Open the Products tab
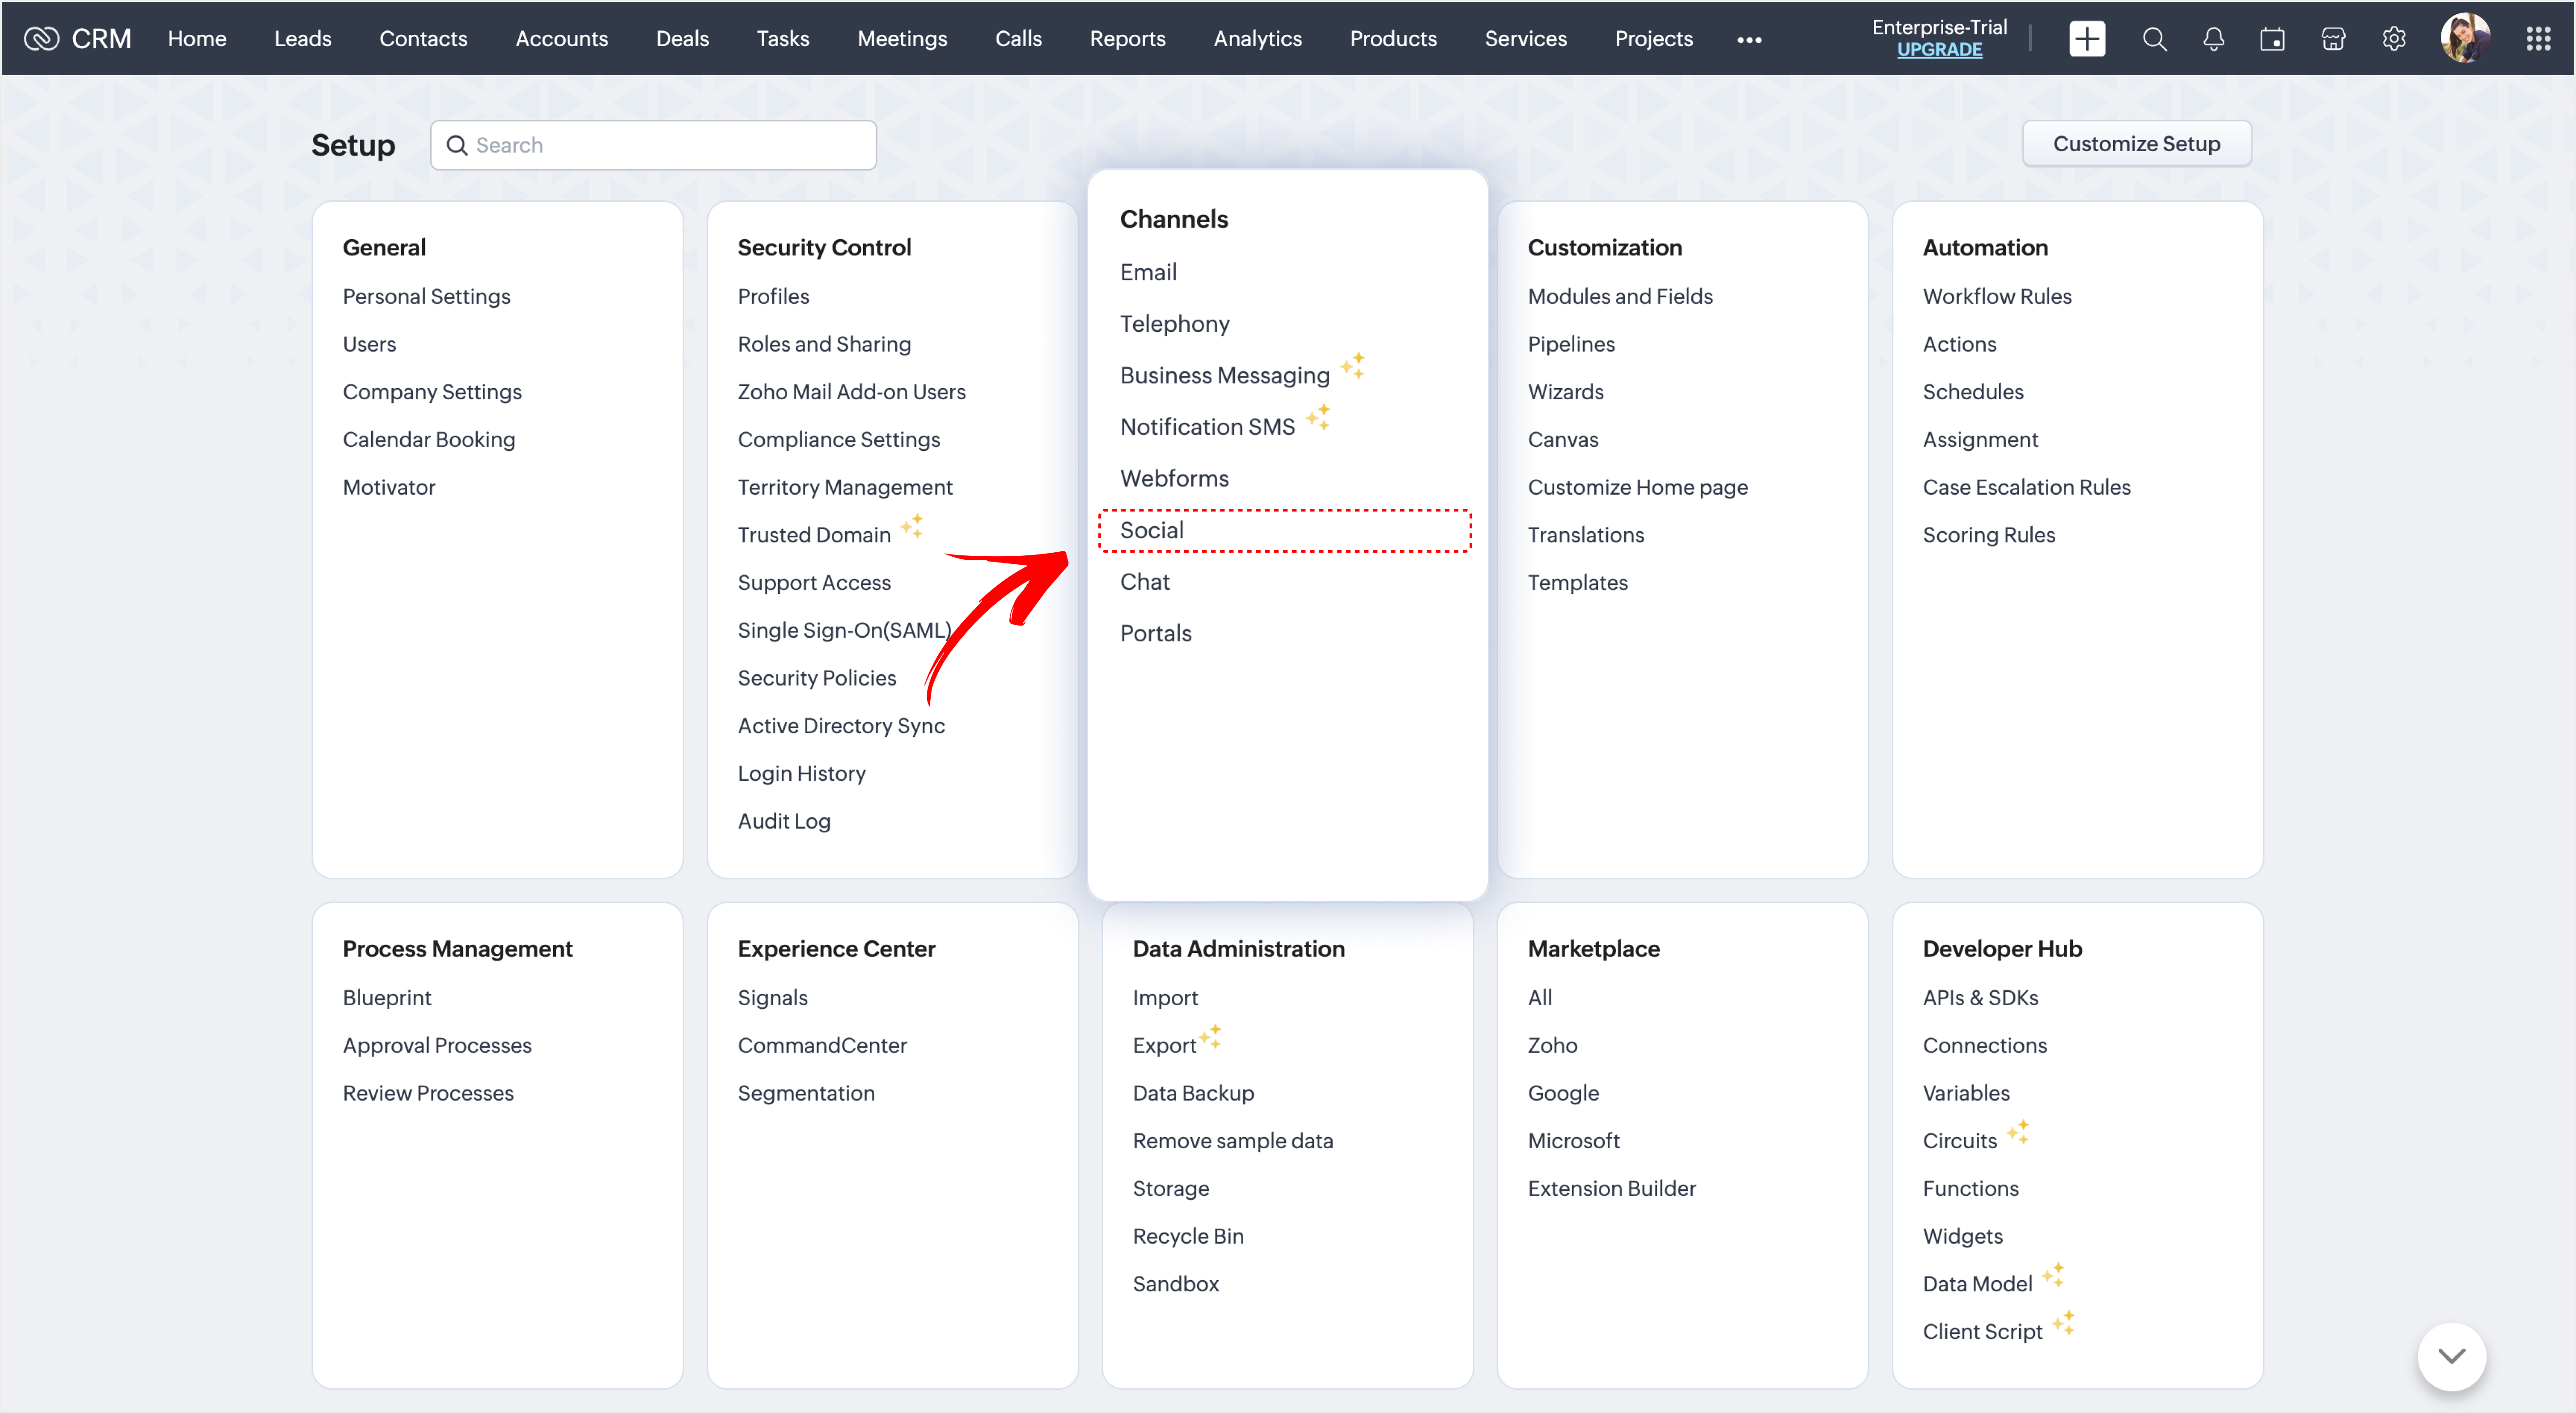2576x1413 pixels. [1393, 39]
